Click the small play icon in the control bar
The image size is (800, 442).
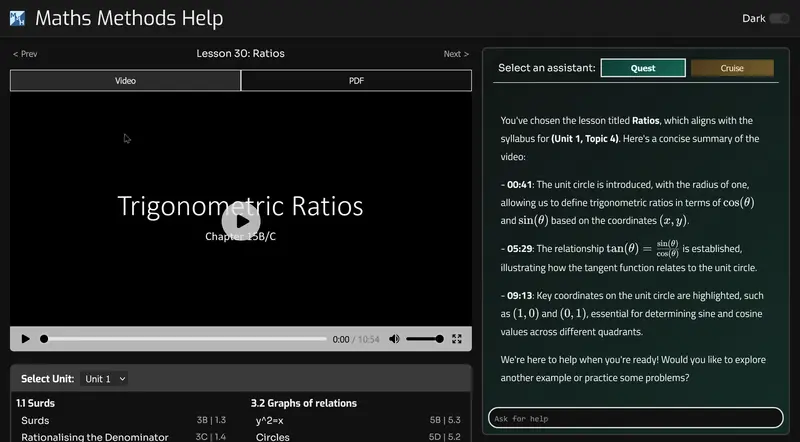tap(26, 339)
